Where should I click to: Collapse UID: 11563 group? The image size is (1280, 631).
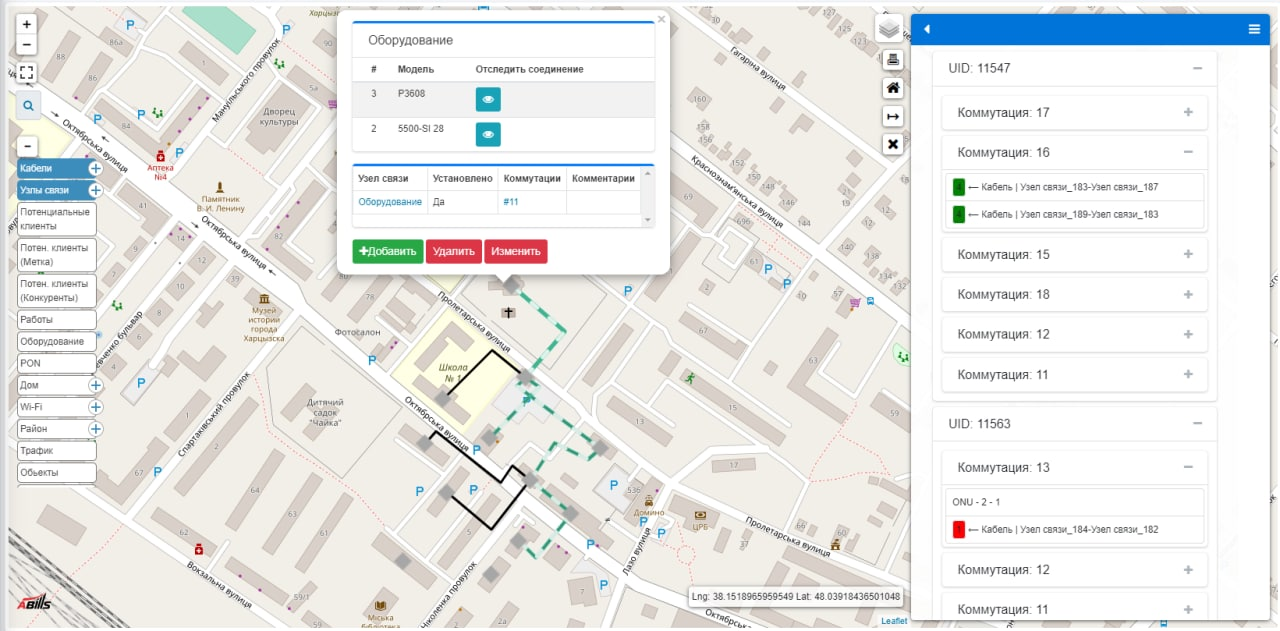pos(1197,423)
